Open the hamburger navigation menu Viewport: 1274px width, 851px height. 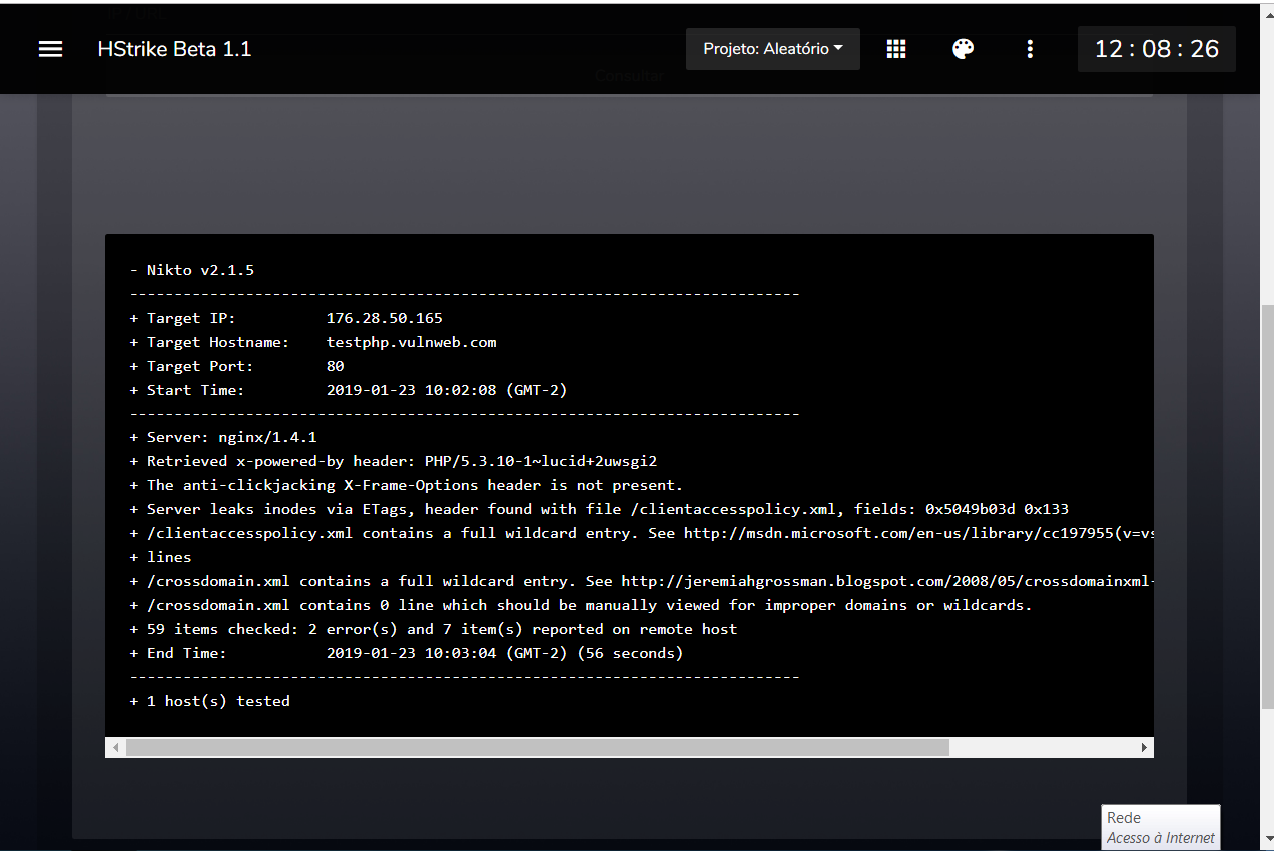pos(50,49)
